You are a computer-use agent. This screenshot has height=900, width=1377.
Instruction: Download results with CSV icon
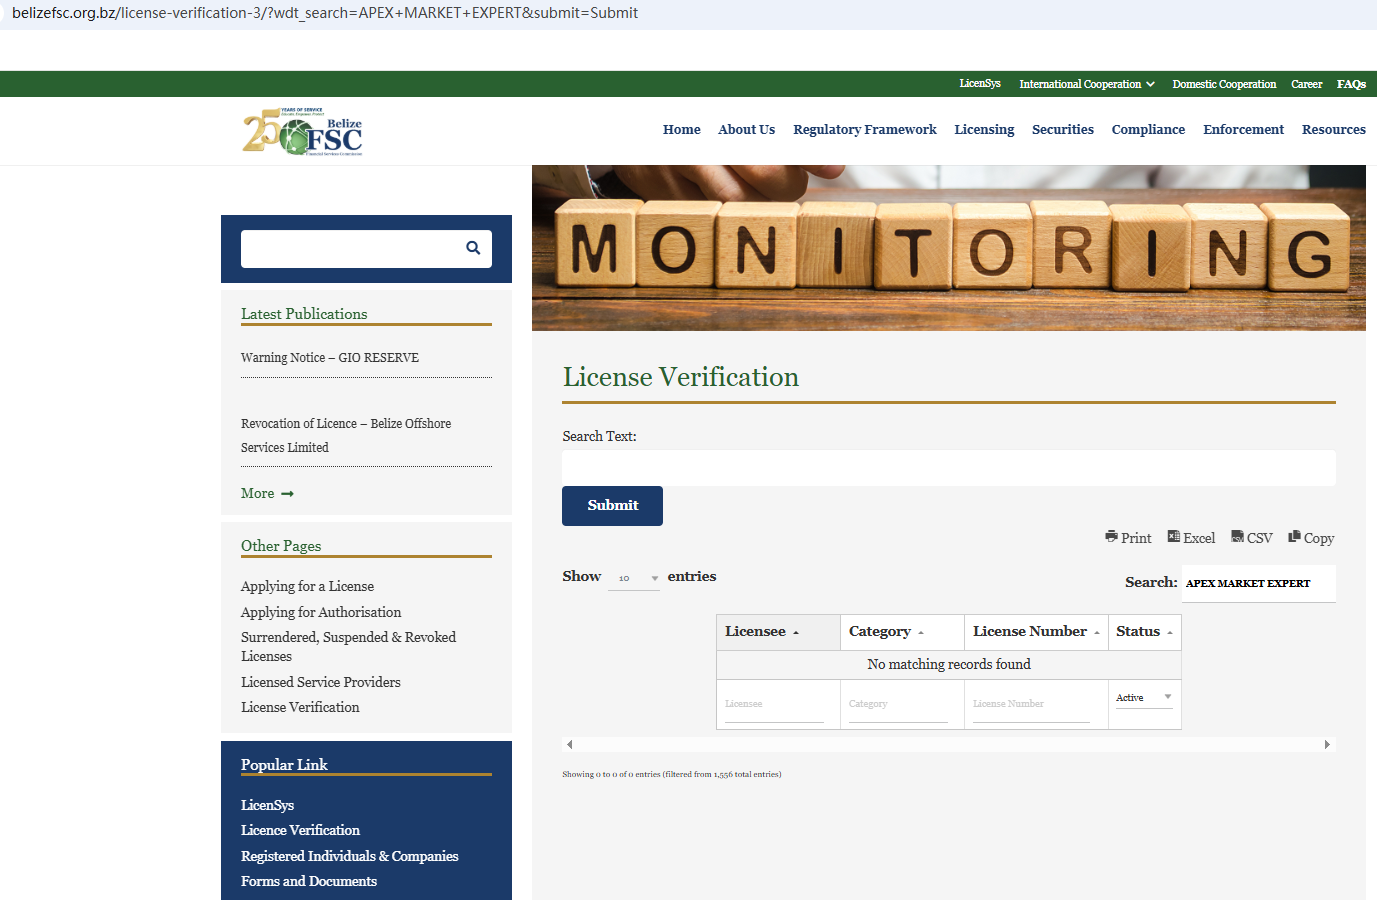click(1237, 537)
